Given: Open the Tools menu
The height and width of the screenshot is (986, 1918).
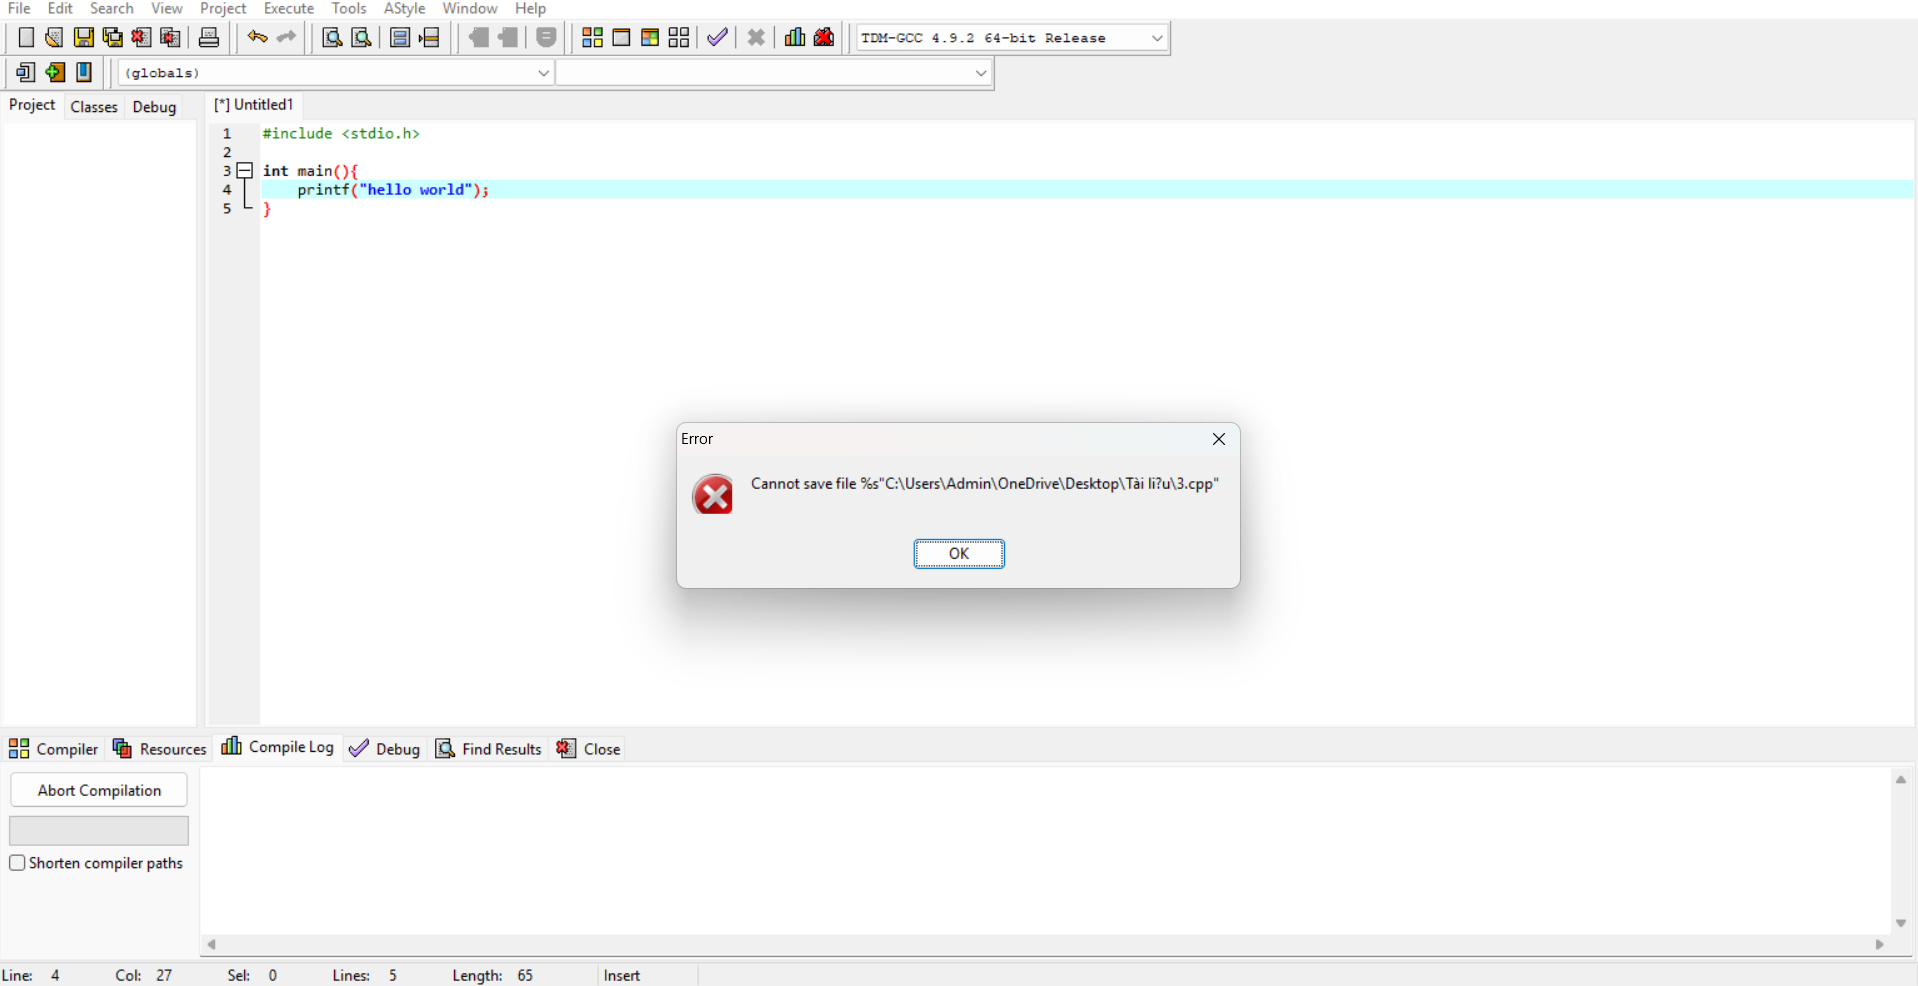Looking at the screenshot, I should click(349, 9).
